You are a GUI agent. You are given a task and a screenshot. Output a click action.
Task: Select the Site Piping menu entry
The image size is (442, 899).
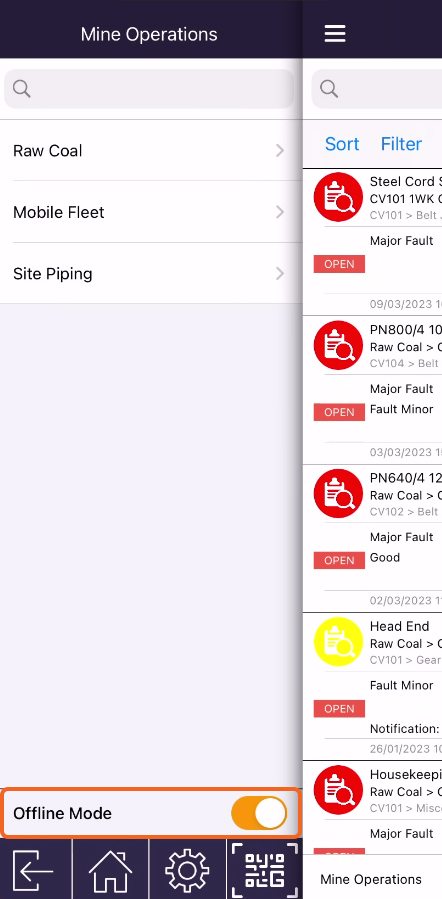151,273
